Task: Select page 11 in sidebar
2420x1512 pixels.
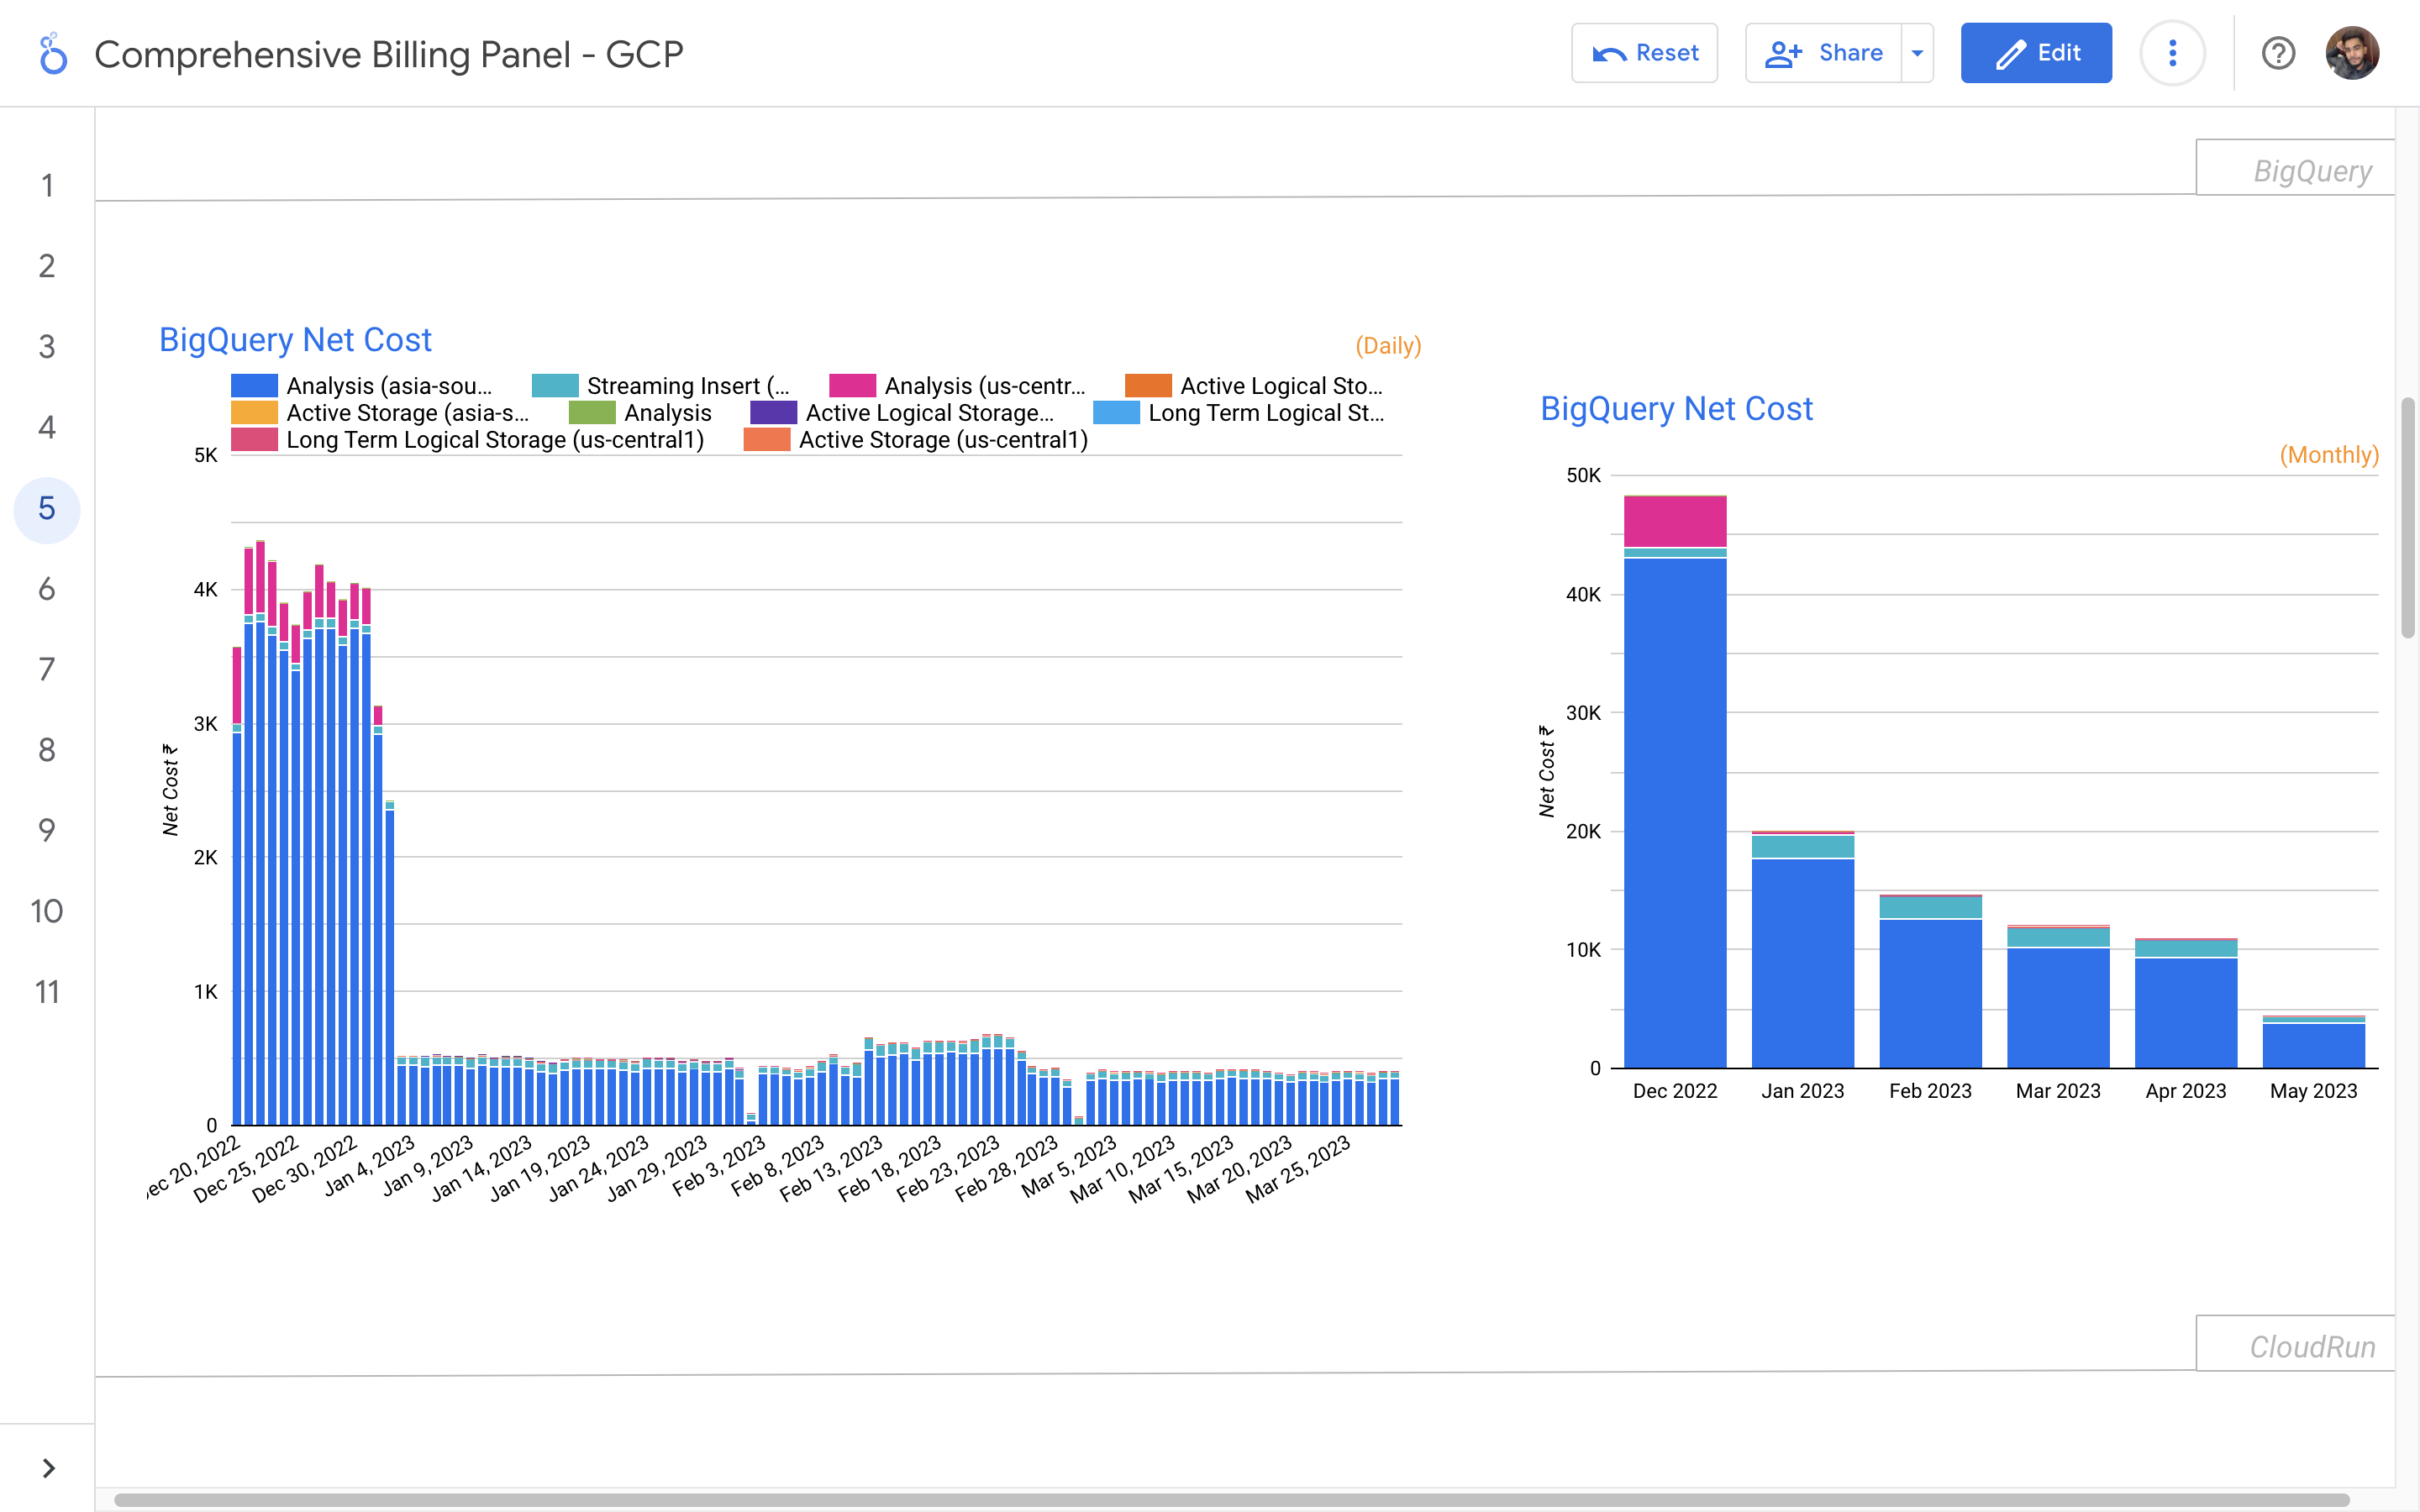Action: pyautogui.click(x=47, y=992)
